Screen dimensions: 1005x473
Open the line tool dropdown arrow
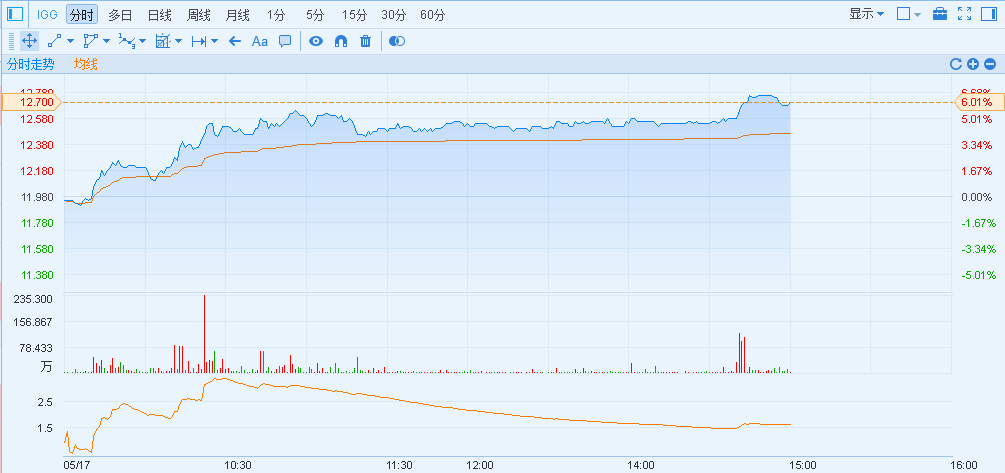coord(71,41)
